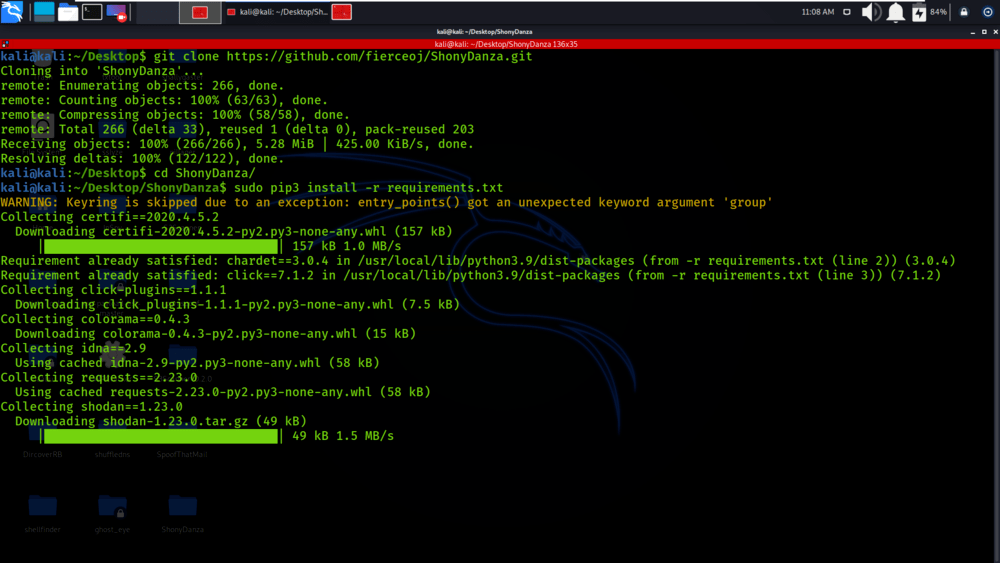The image size is (1000, 563).
Task: Click the shodan download progress bar
Action: [161, 436]
